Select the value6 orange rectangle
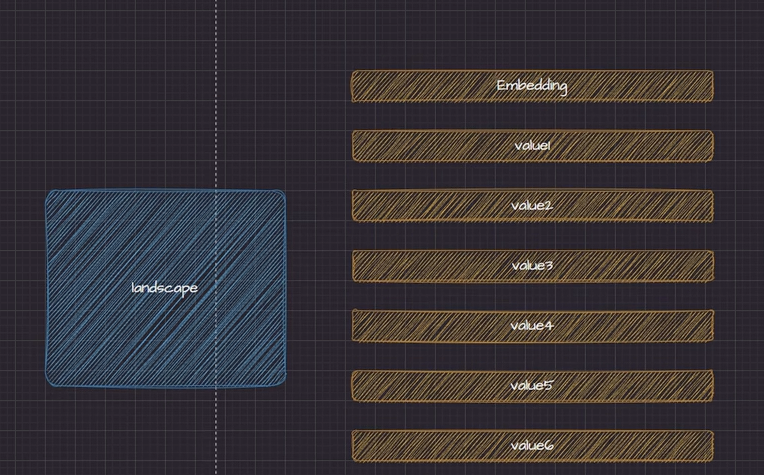764x475 pixels. [x=420, y=446]
